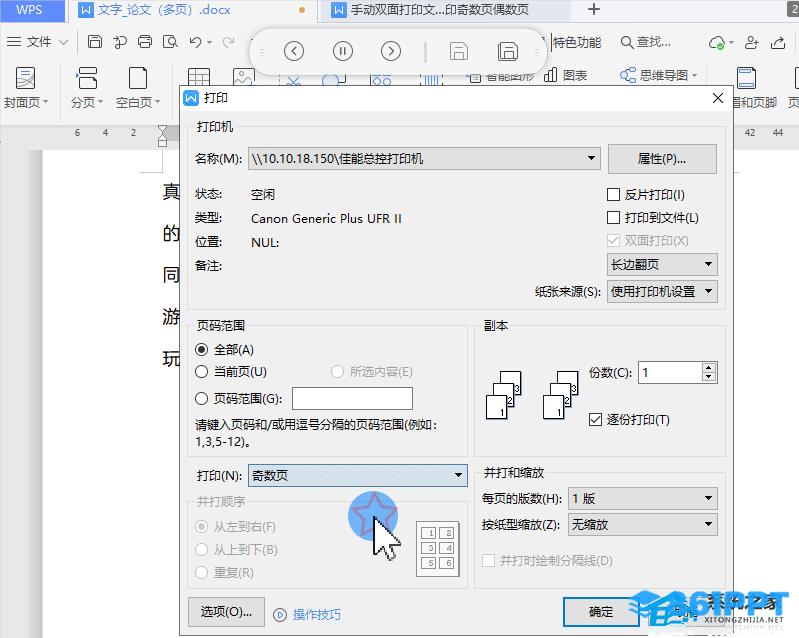Image resolution: width=799 pixels, height=638 pixels.
Task: Confirm printing with OK button
Action: [x=601, y=612]
